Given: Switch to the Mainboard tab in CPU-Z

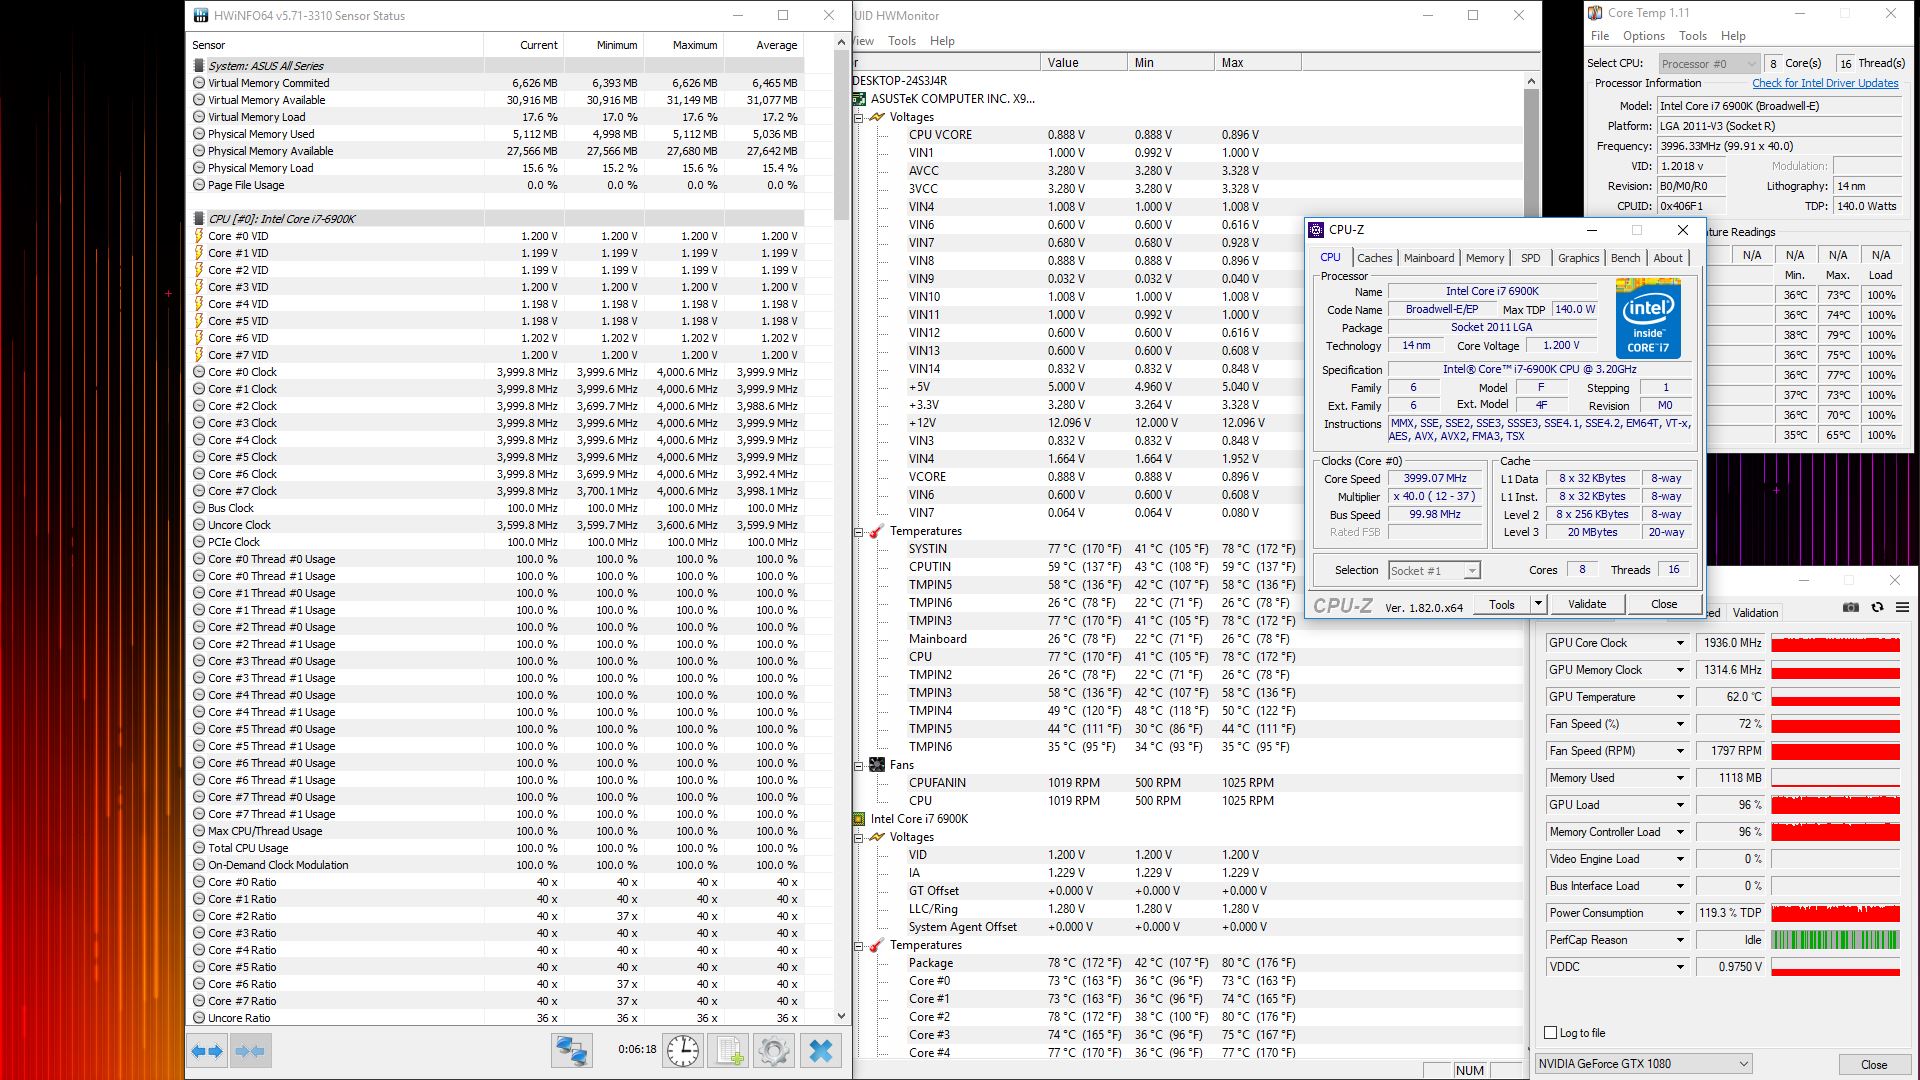Looking at the screenshot, I should 1428,258.
